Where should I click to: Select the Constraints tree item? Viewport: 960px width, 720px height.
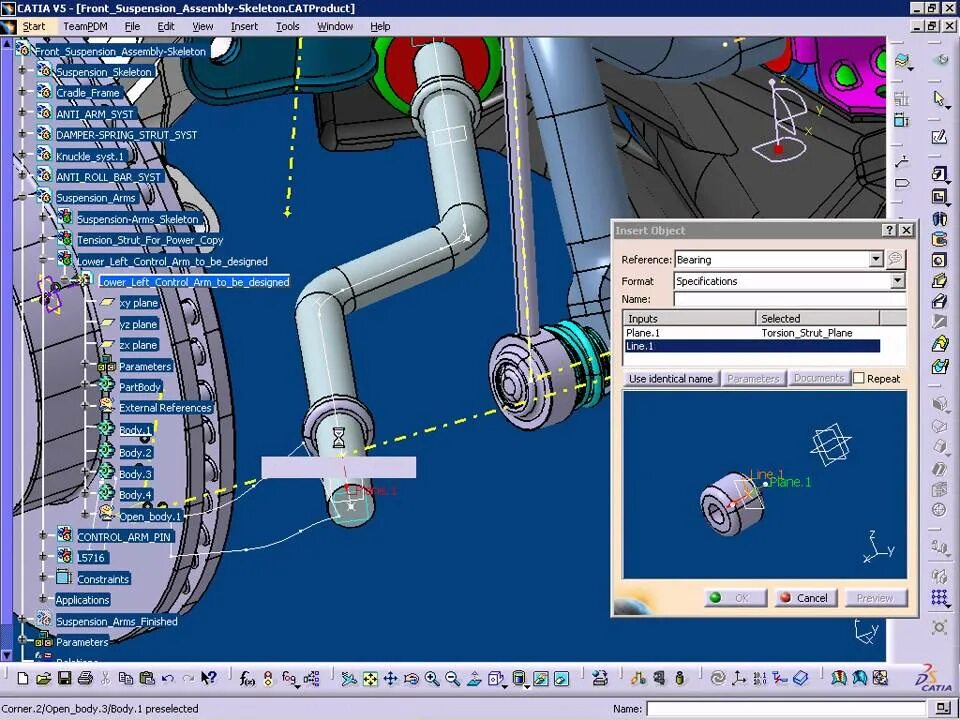(x=103, y=579)
